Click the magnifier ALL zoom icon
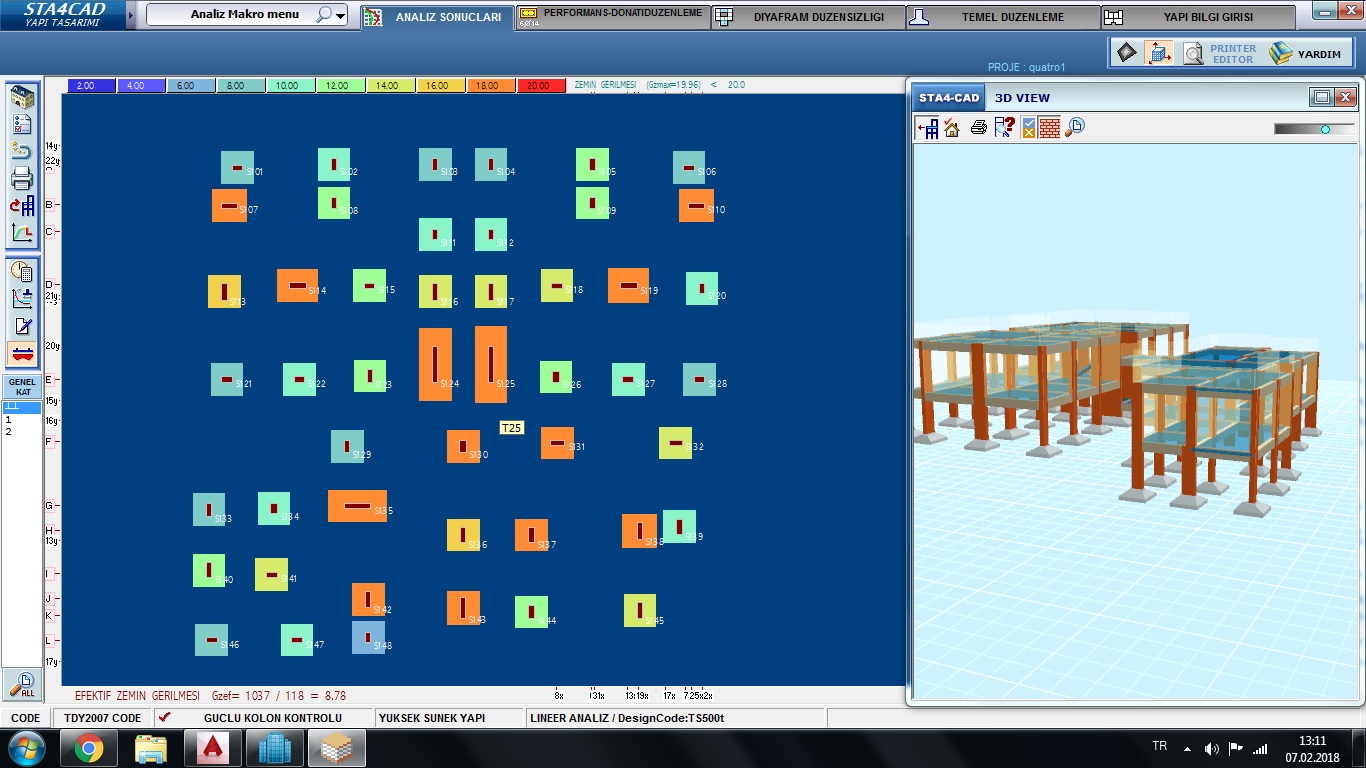Viewport: 1366px width, 768px height. [22, 684]
